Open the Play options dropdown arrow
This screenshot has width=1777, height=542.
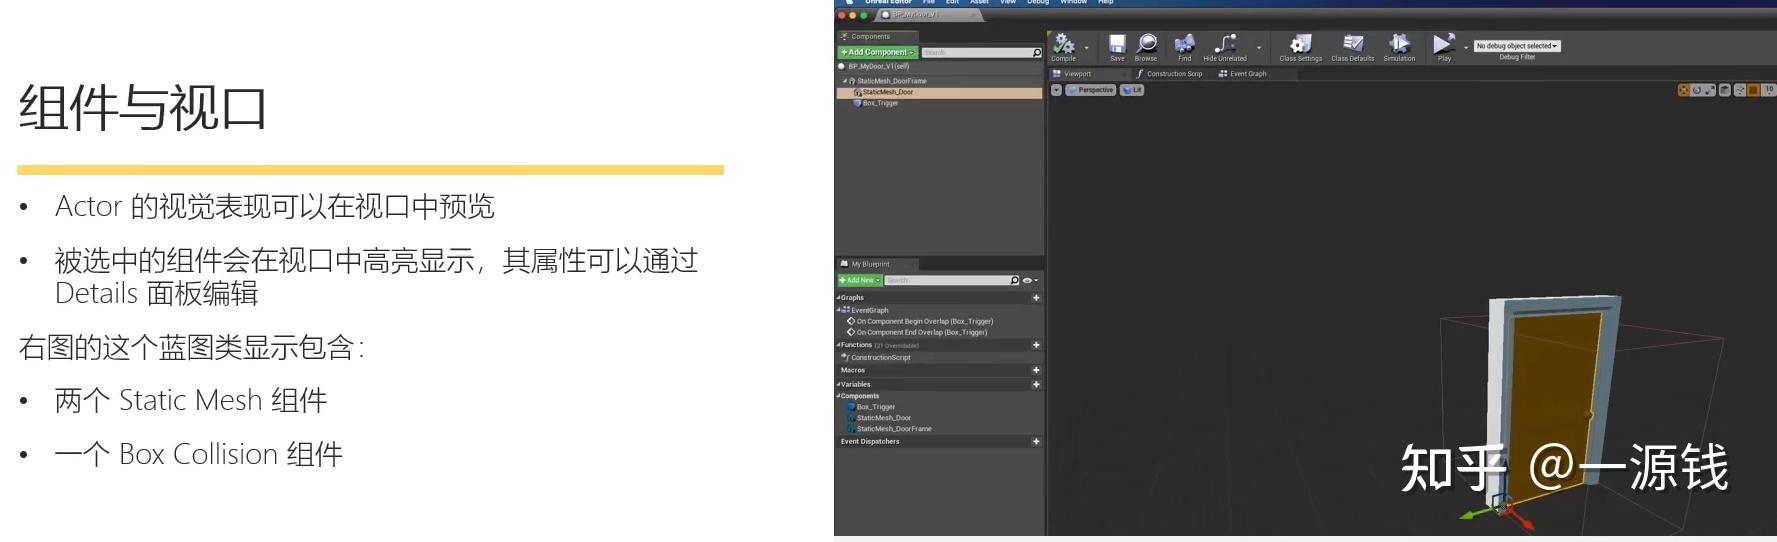(x=1466, y=47)
